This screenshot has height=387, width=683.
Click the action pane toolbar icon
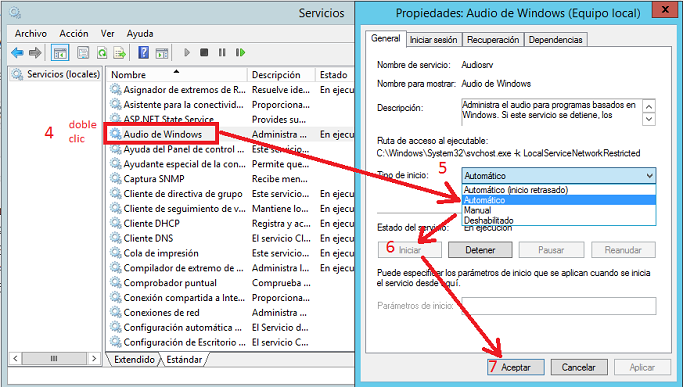point(162,53)
